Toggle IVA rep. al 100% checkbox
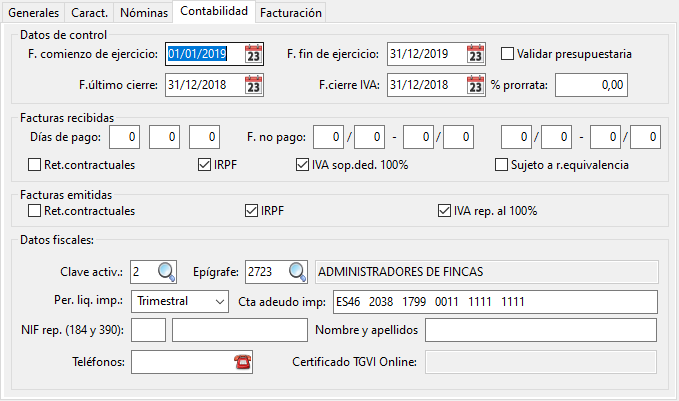Viewport: 679px width, 401px height. click(444, 211)
